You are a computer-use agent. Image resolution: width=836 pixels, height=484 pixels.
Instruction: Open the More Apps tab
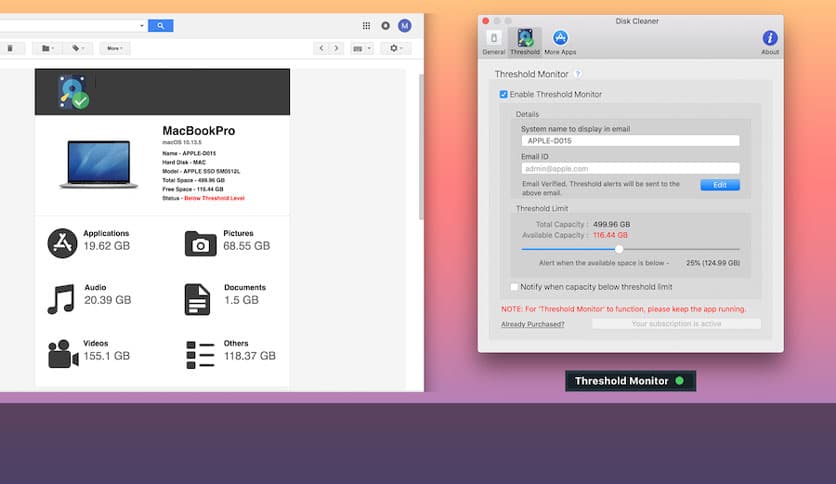[x=560, y=42]
